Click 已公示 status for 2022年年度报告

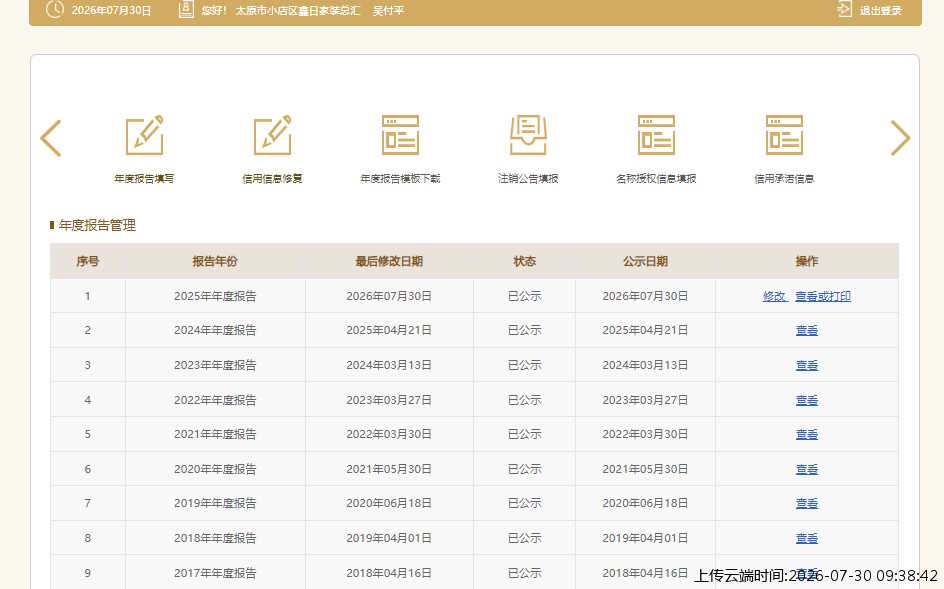pos(524,400)
